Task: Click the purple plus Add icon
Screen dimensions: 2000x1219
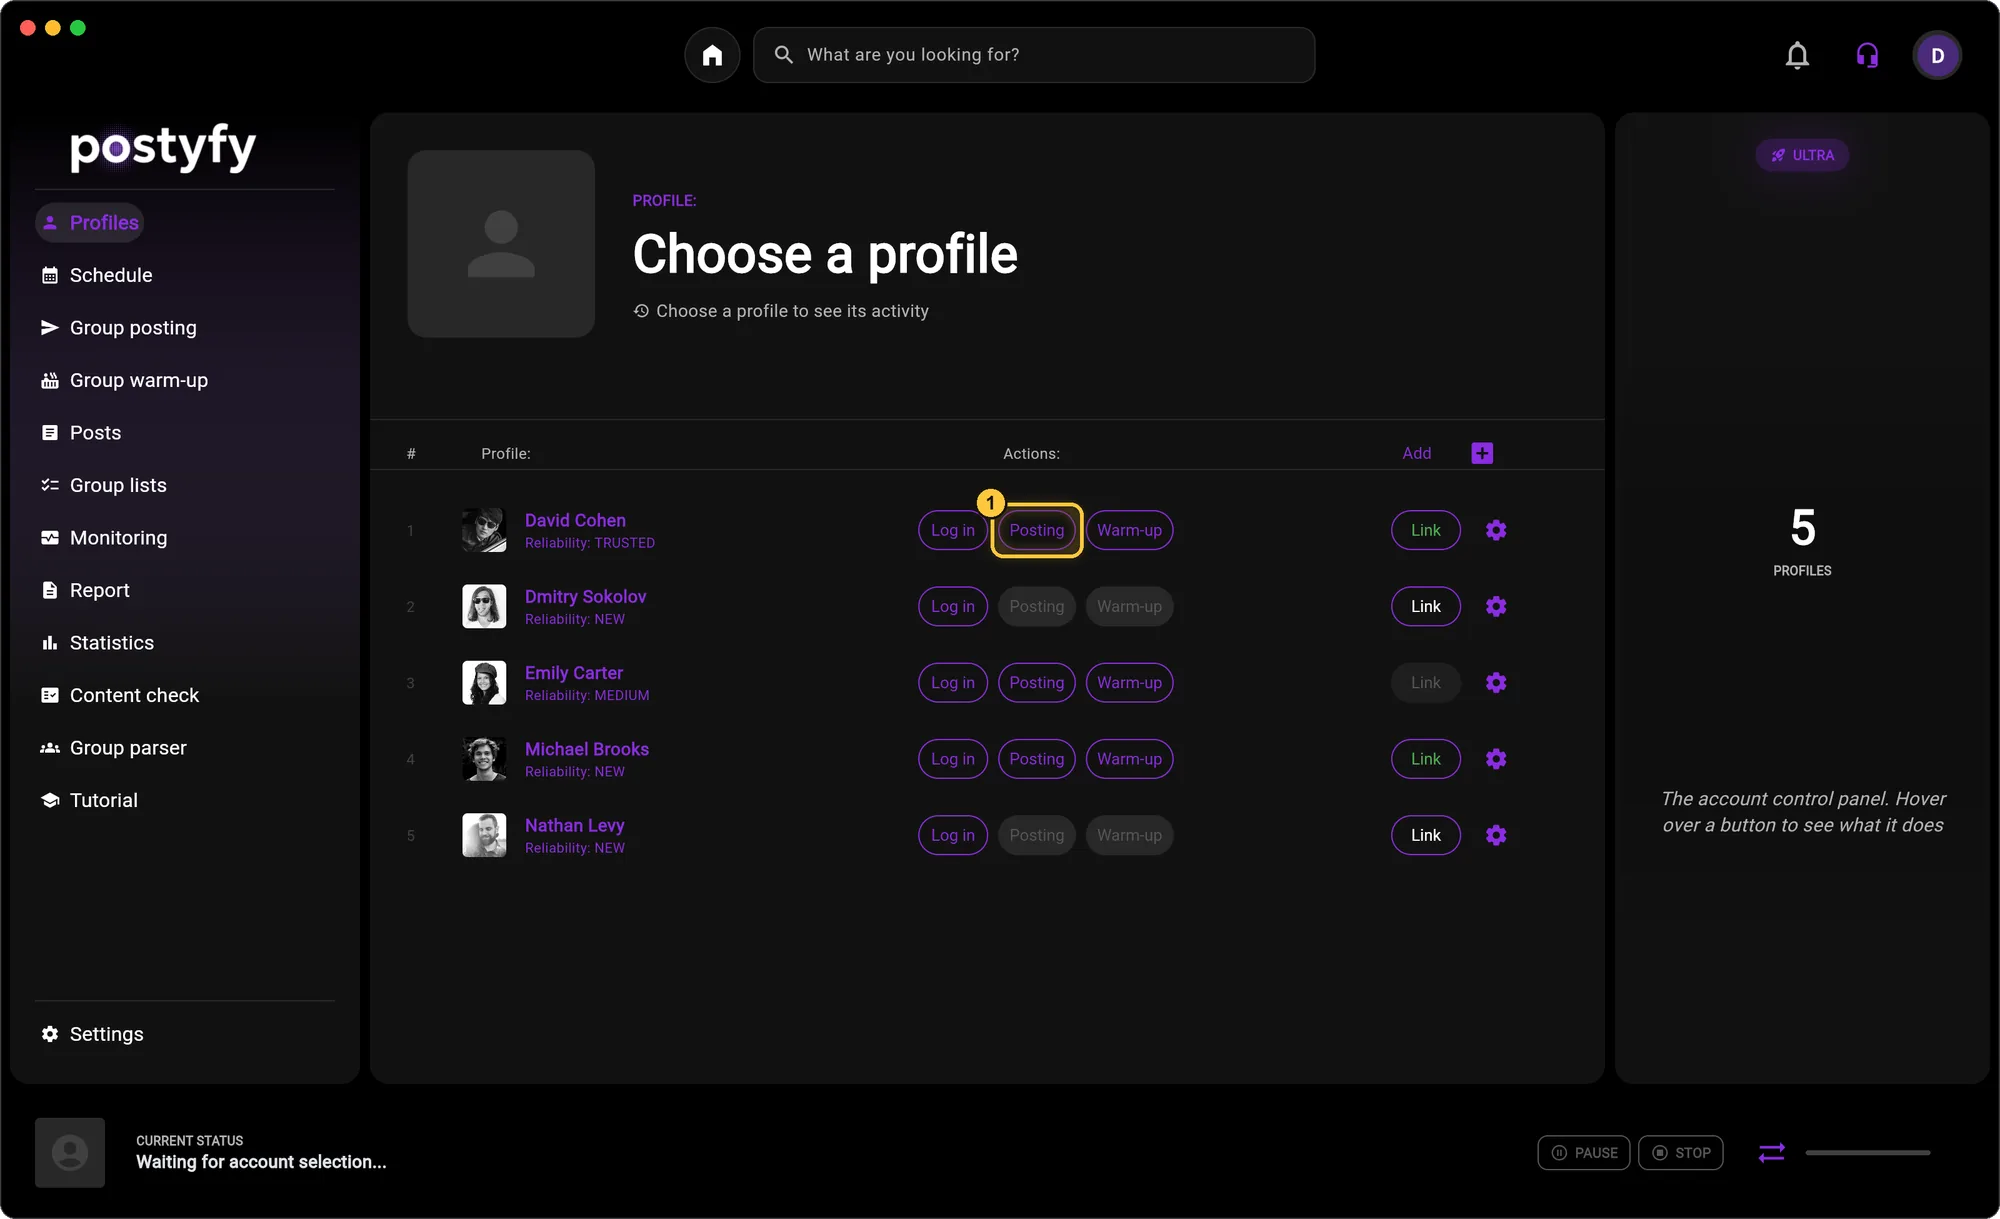Action: pyautogui.click(x=1482, y=453)
